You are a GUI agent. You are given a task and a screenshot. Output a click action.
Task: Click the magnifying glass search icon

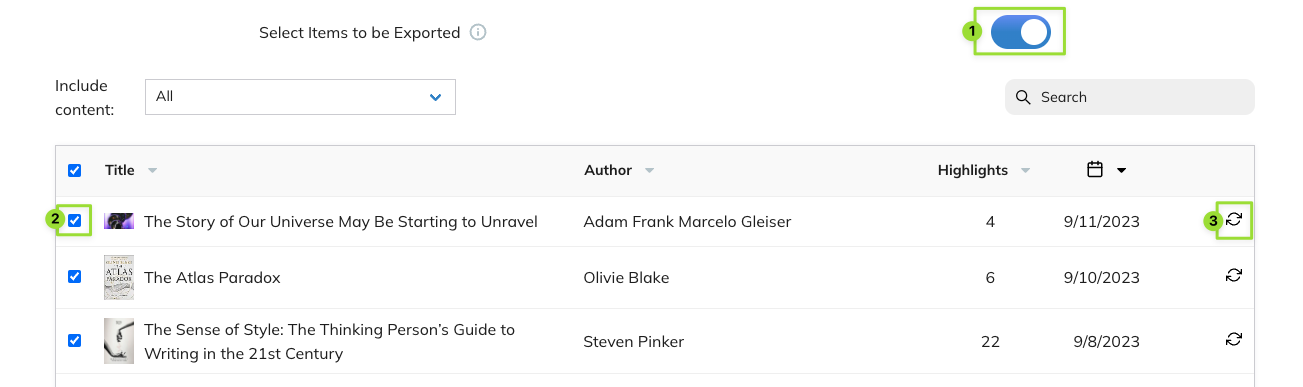coord(1023,97)
